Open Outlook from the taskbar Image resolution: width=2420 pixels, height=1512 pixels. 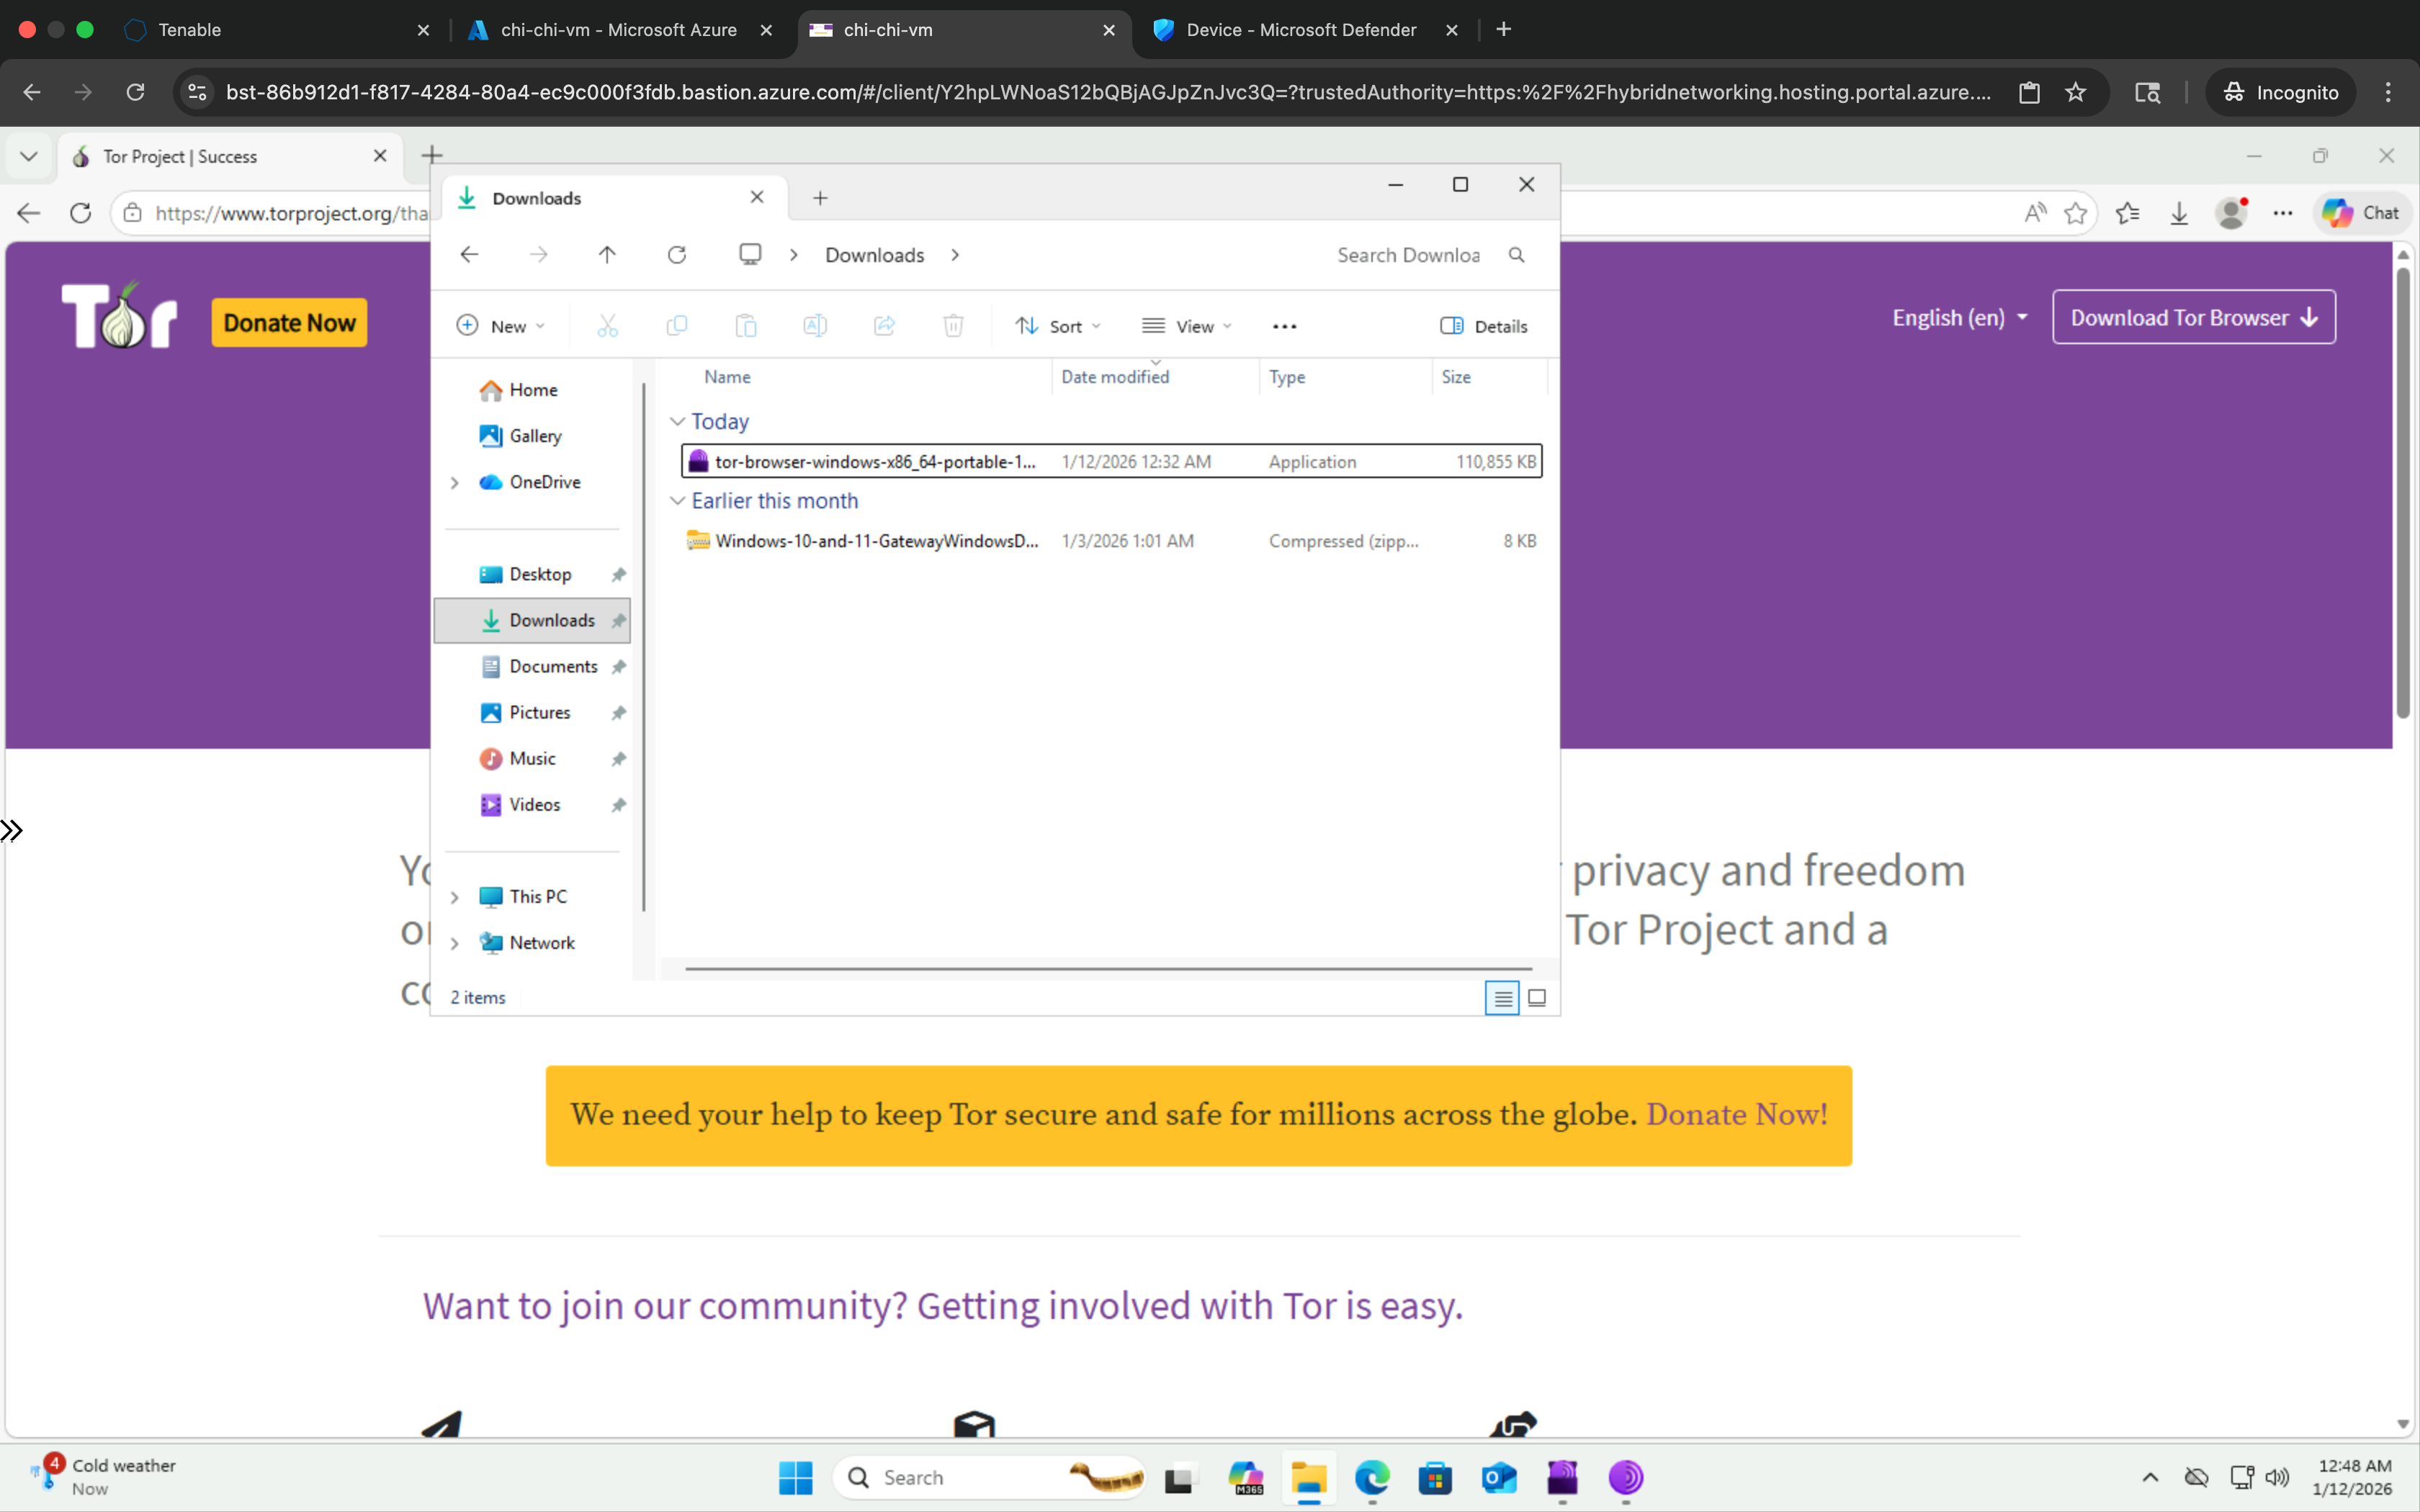tap(1499, 1477)
